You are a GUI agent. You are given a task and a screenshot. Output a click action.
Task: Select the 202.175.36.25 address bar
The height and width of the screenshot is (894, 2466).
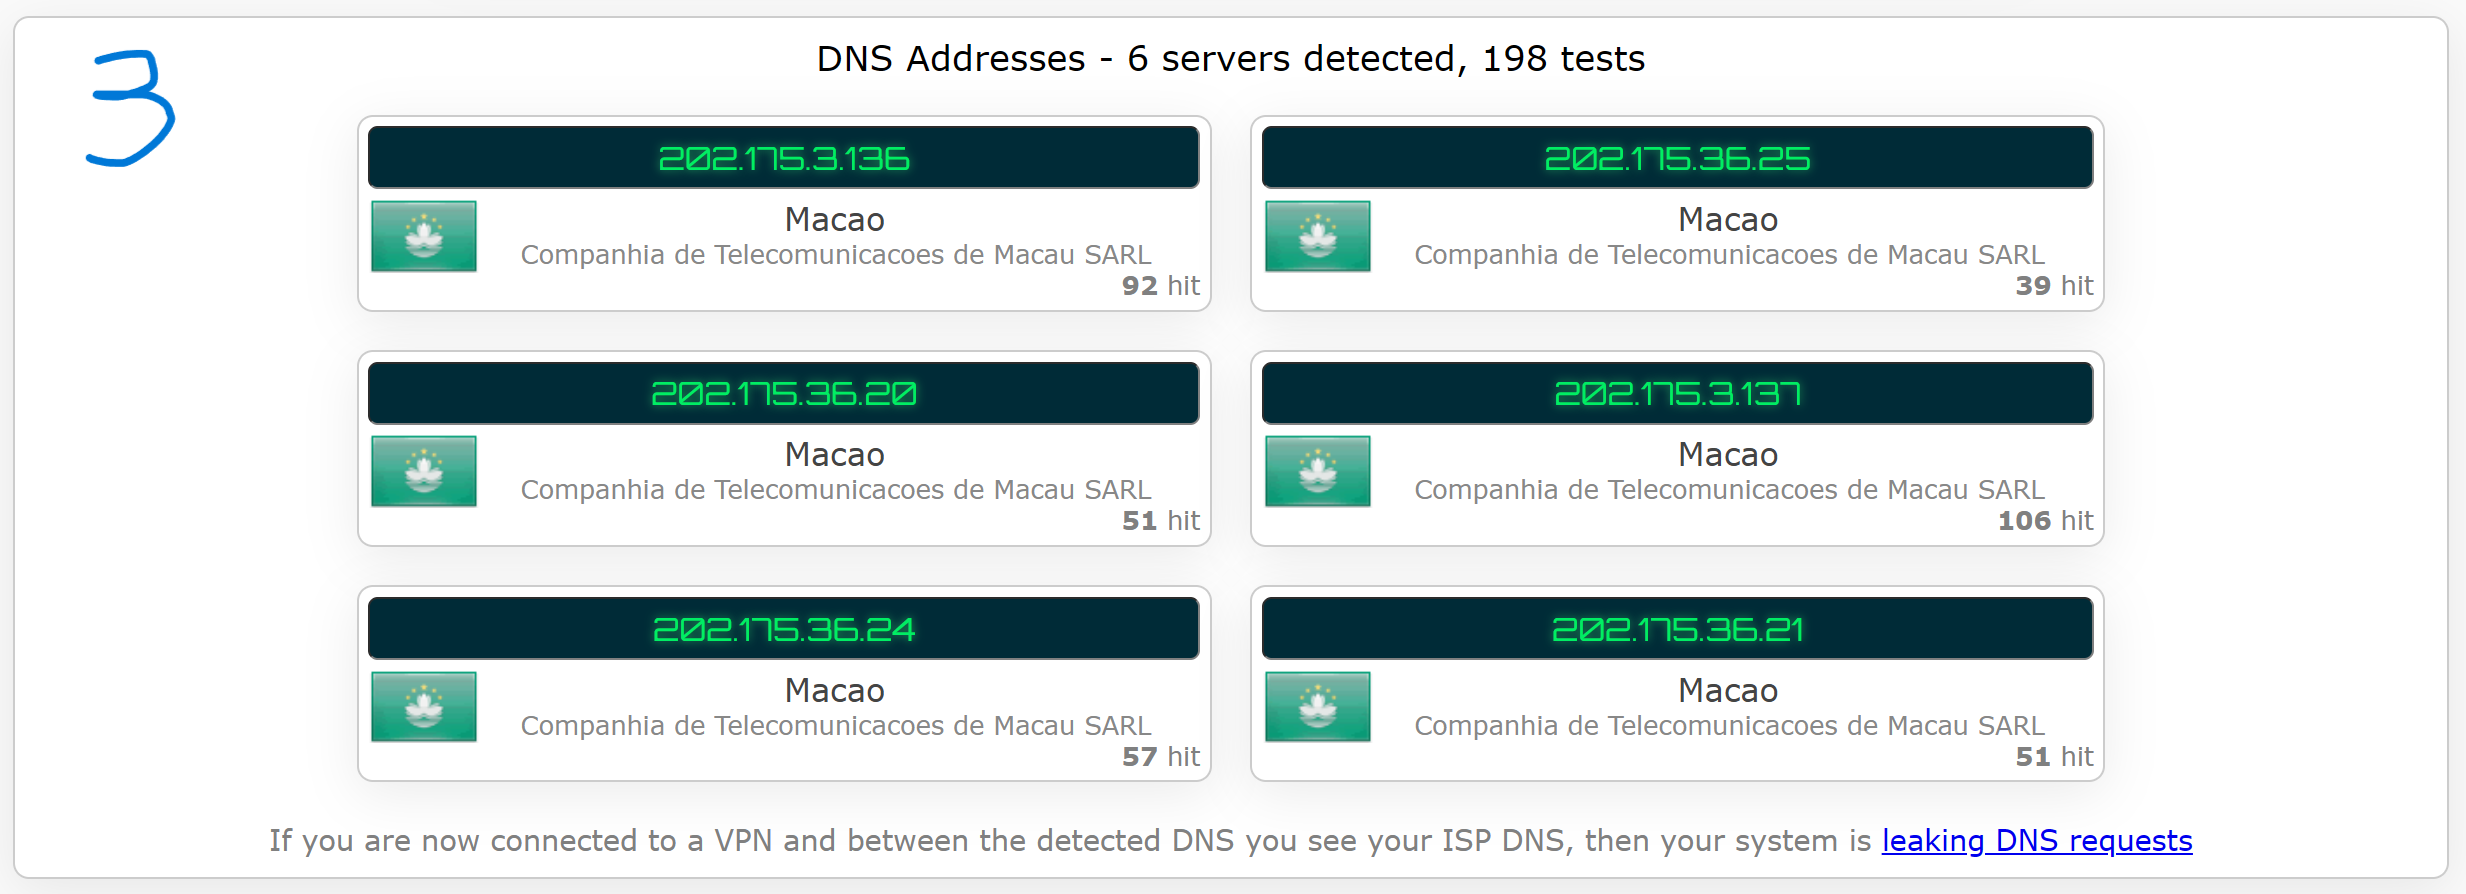pyautogui.click(x=1677, y=158)
